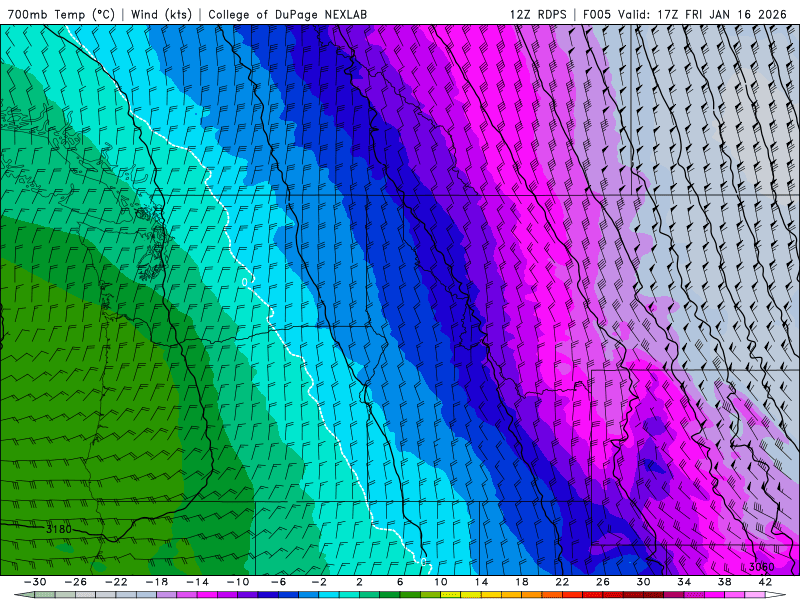Screen dimensions: 800x600
Task: Click the −2 label on the color scale
Action: (319, 582)
